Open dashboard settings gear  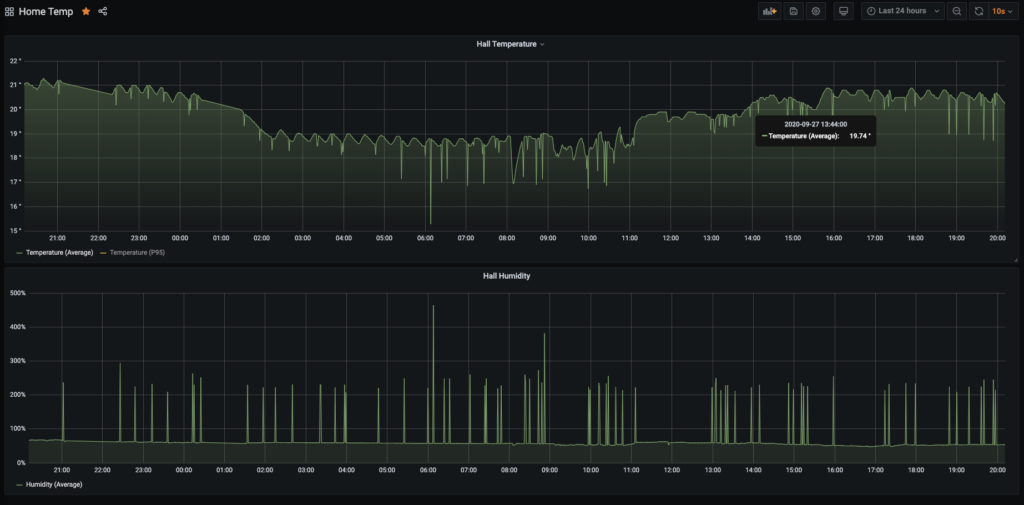point(816,11)
